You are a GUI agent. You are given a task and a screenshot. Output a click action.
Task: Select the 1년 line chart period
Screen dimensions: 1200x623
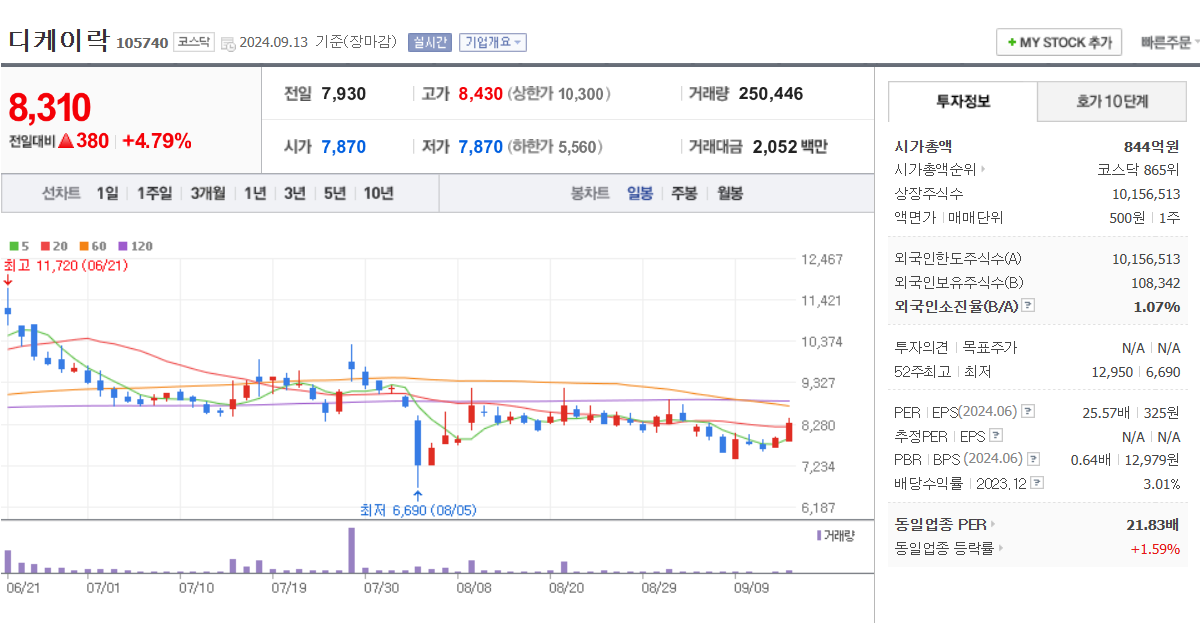[x=255, y=193]
